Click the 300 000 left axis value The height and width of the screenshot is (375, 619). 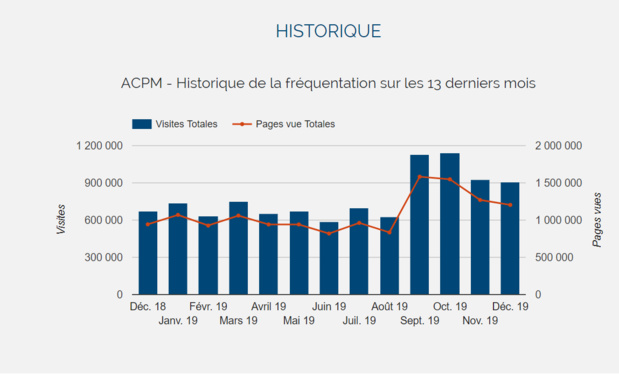103,257
